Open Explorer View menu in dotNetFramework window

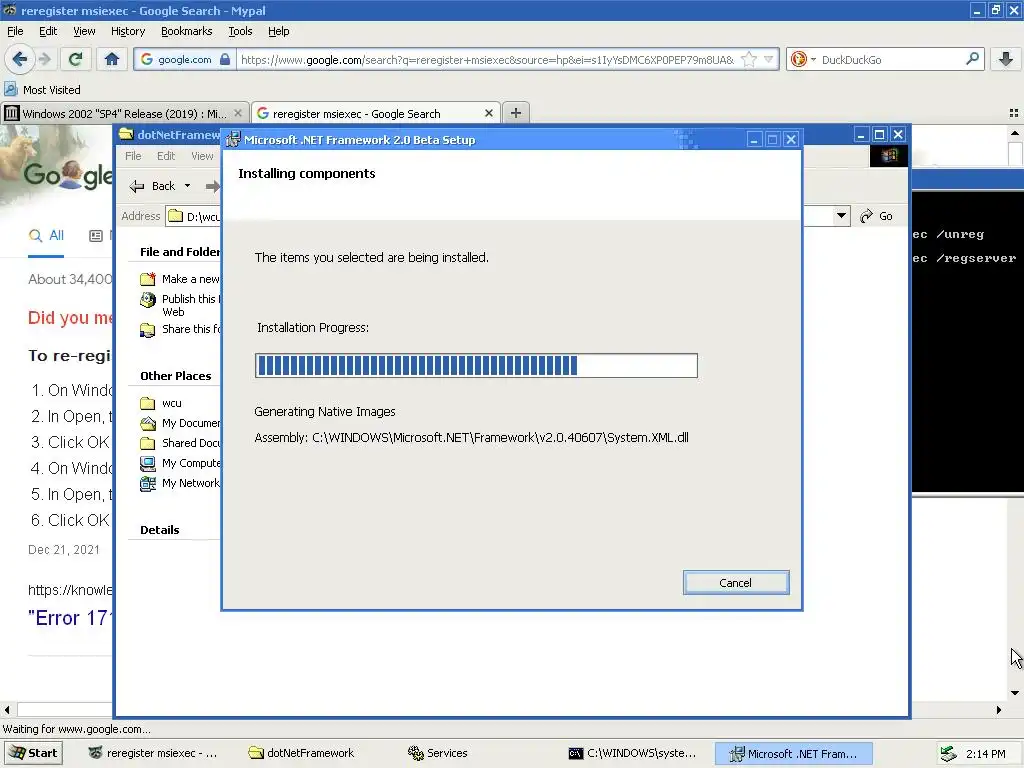pyautogui.click(x=202, y=156)
